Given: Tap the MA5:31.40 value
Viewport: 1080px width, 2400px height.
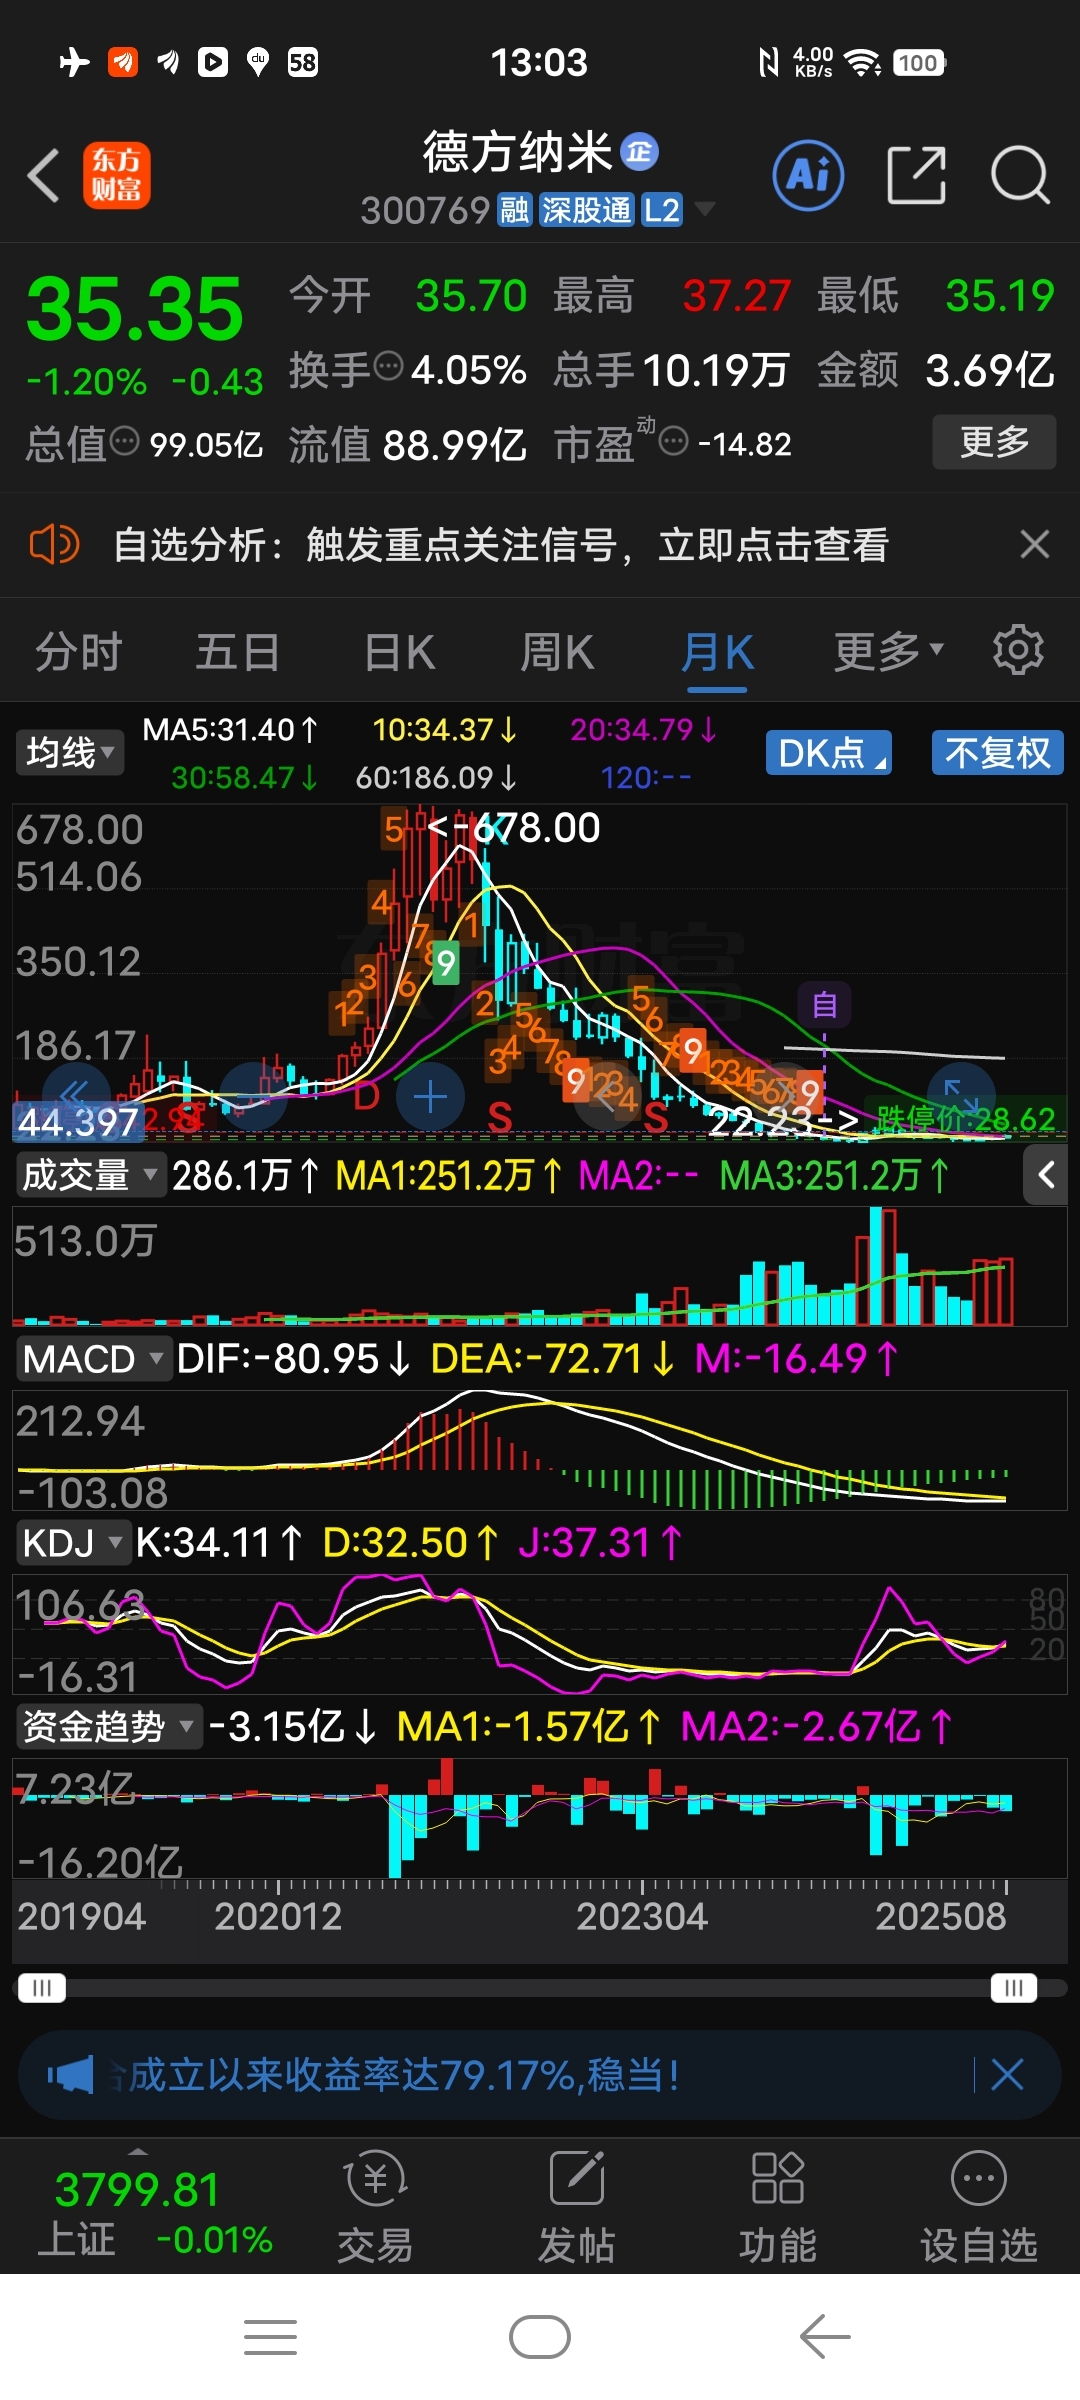Looking at the screenshot, I should [x=230, y=730].
